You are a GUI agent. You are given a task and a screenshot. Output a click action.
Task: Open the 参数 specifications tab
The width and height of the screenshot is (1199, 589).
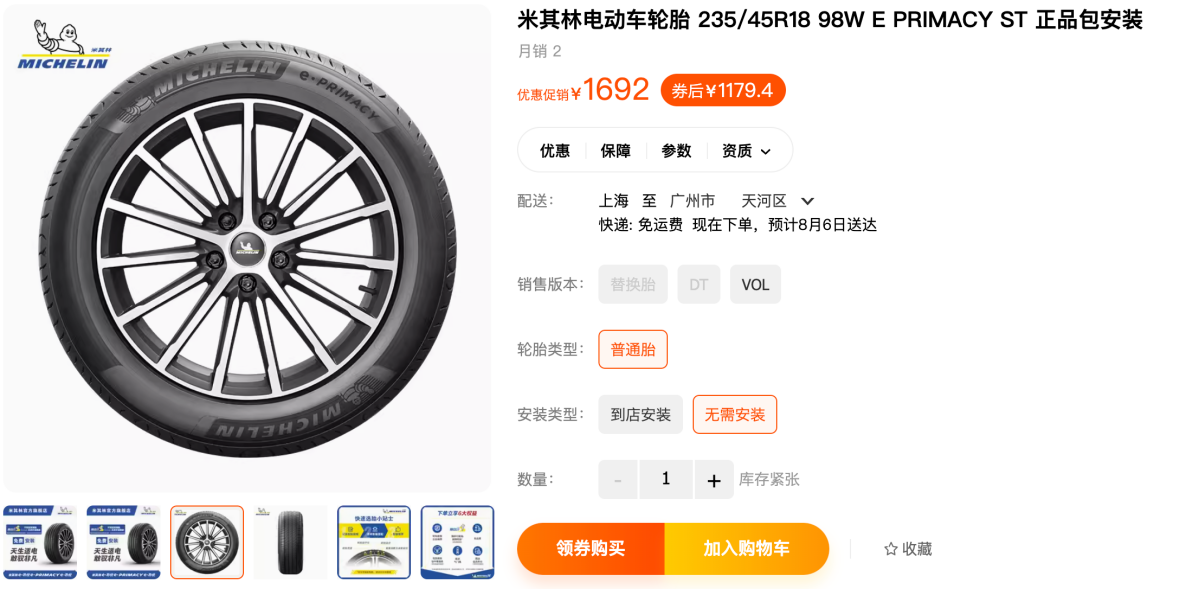676,151
